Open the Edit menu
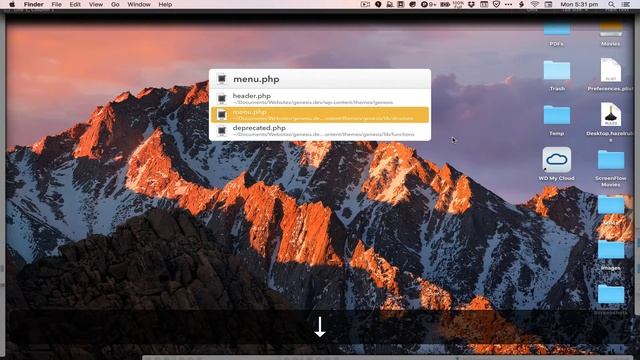 tap(75, 4)
